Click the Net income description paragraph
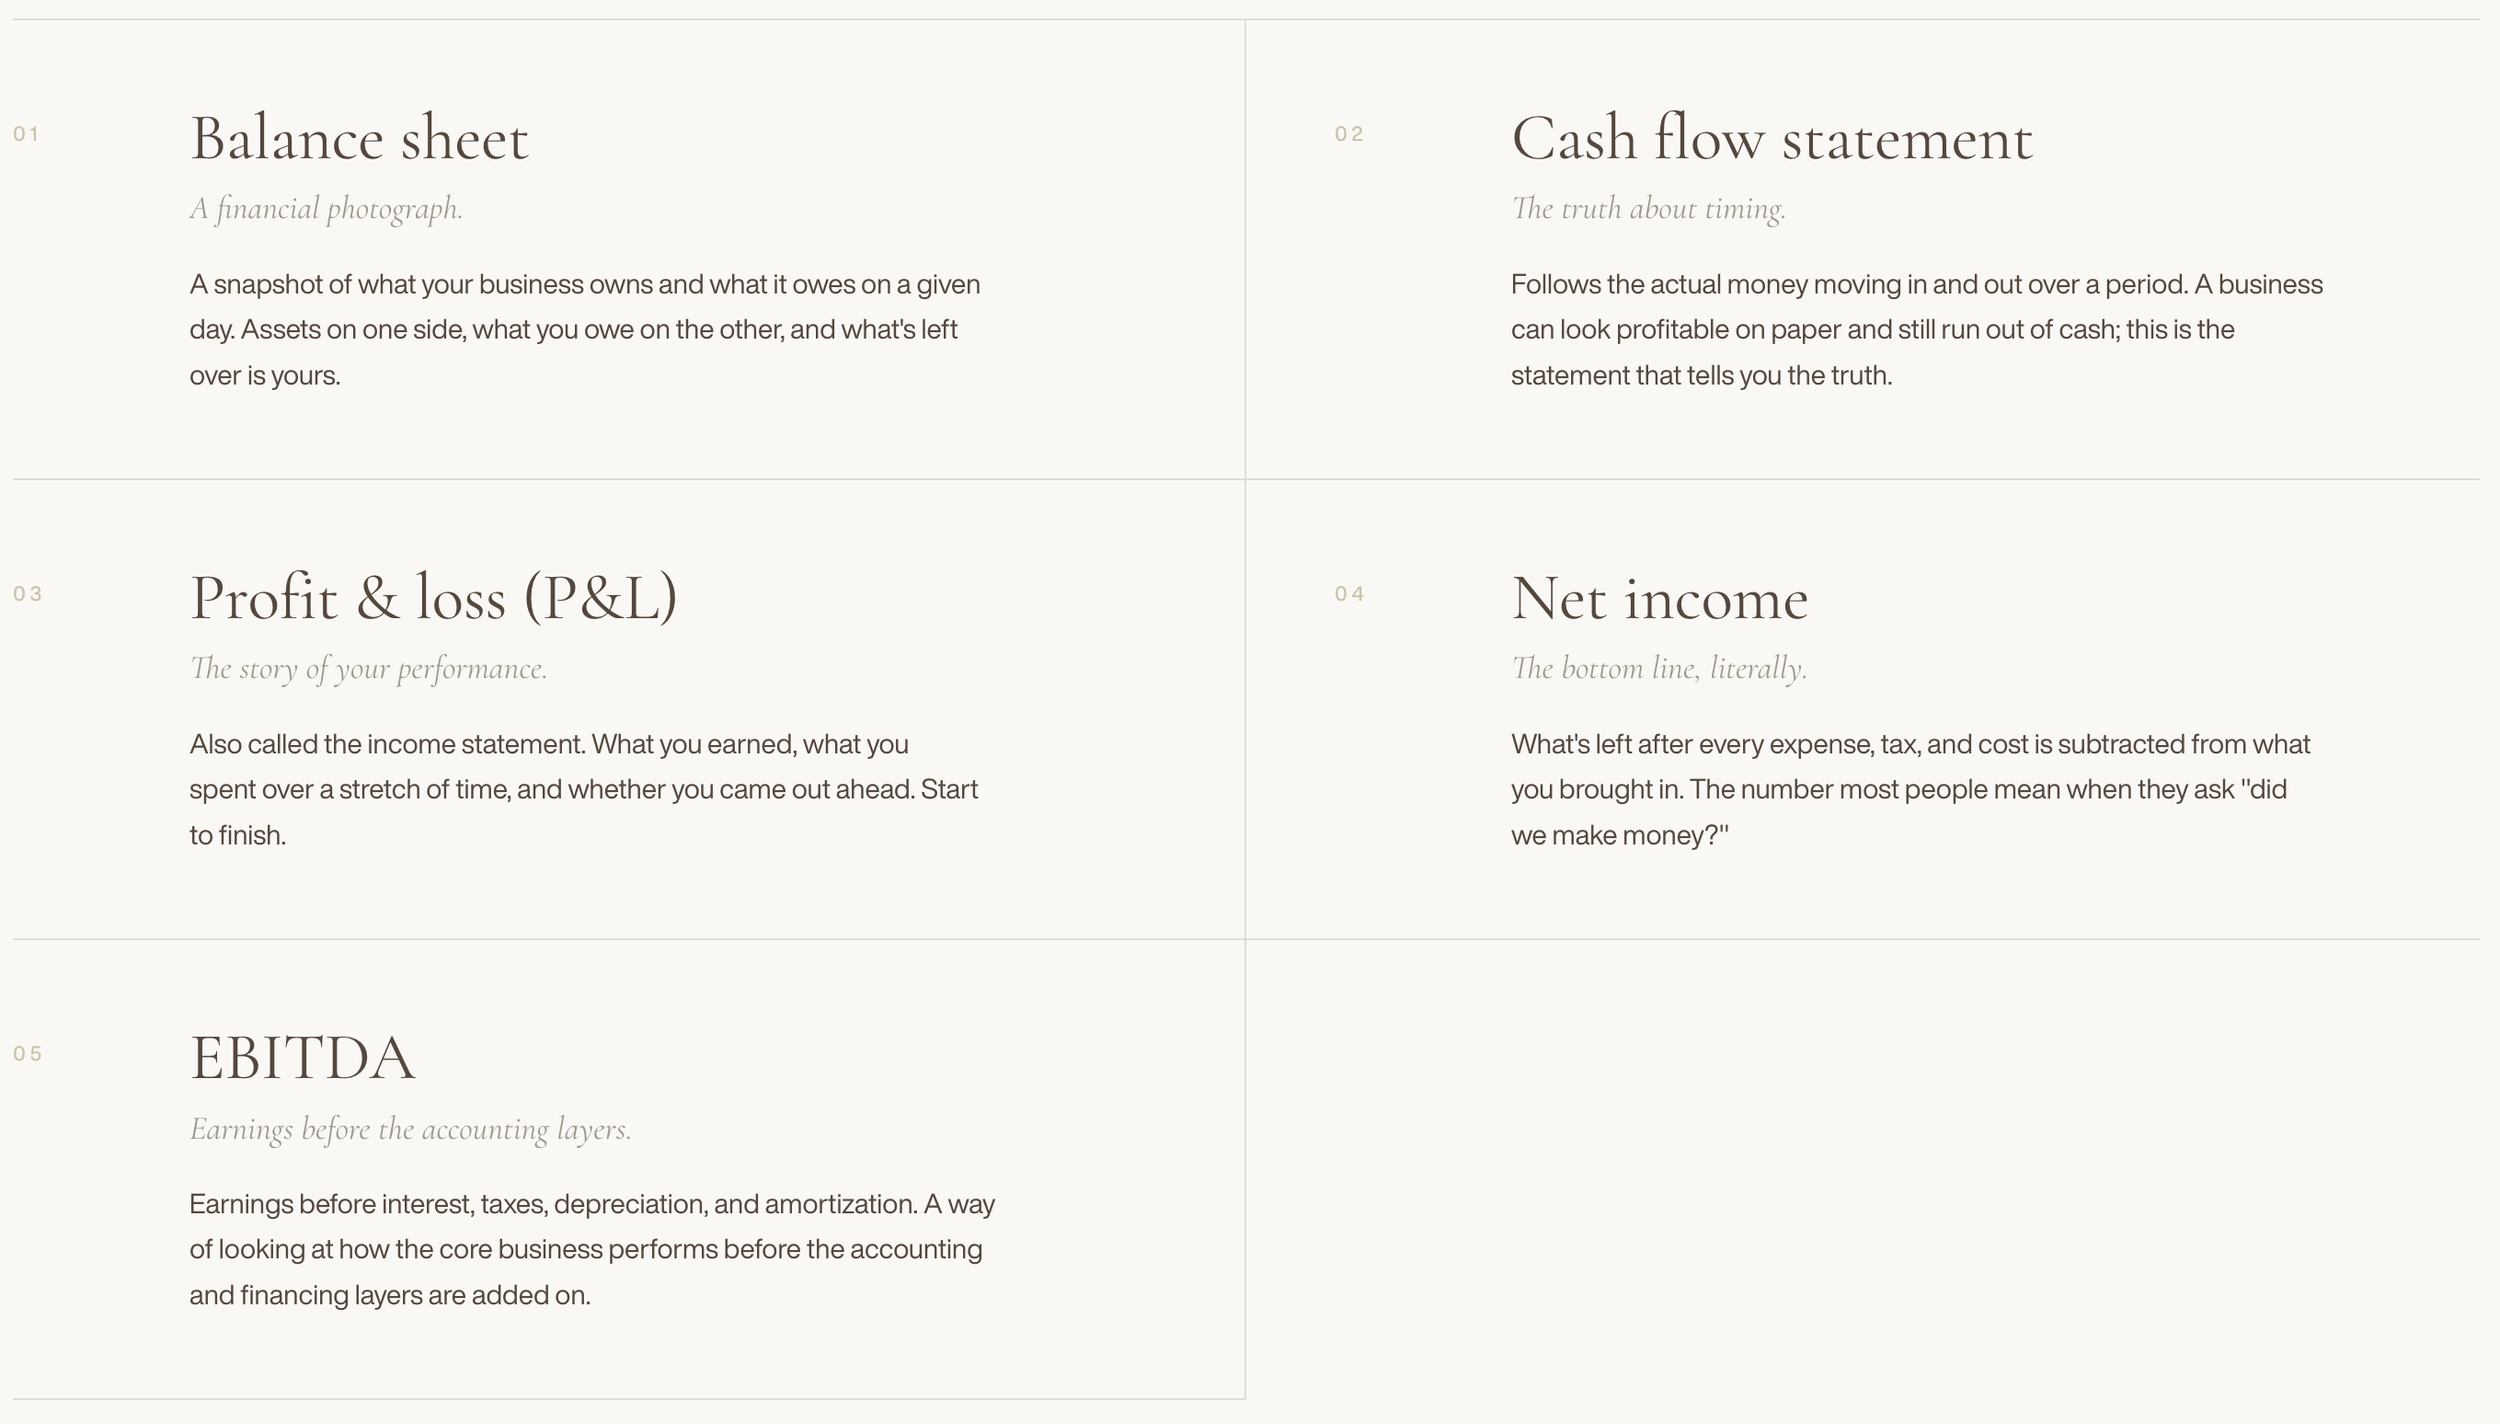Image resolution: width=2500 pixels, height=1424 pixels. point(1911,790)
